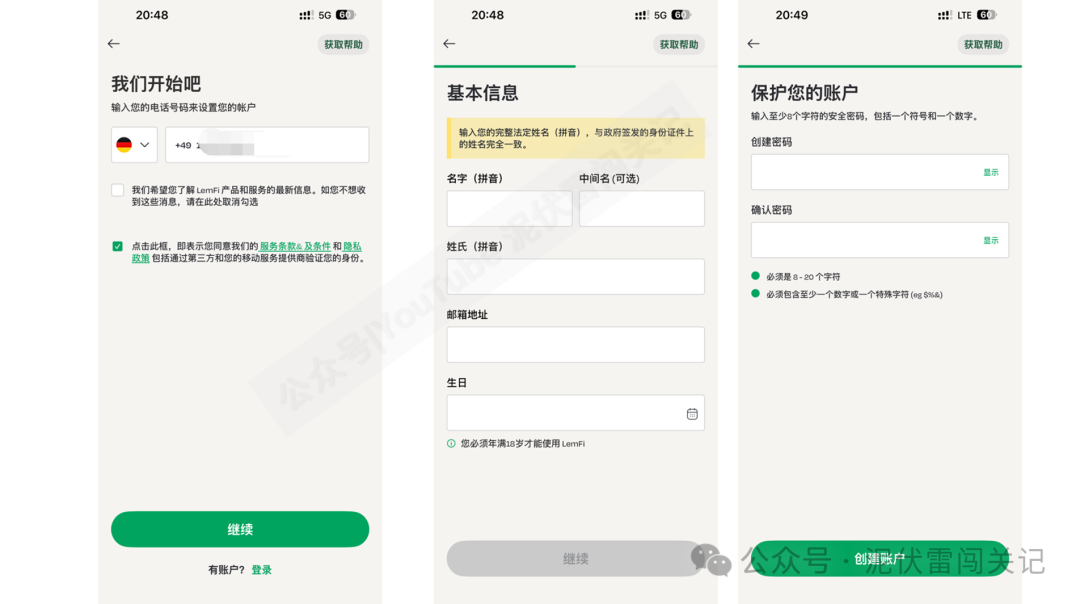1080x604 pixels.
Task: Check the marketing messages opt-in checkbox
Action: click(x=117, y=189)
